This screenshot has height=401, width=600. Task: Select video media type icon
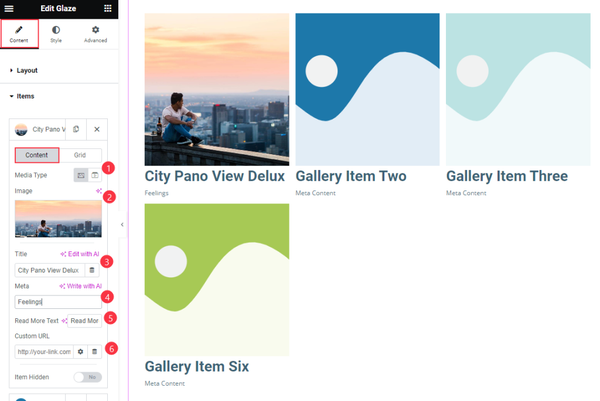pos(95,175)
